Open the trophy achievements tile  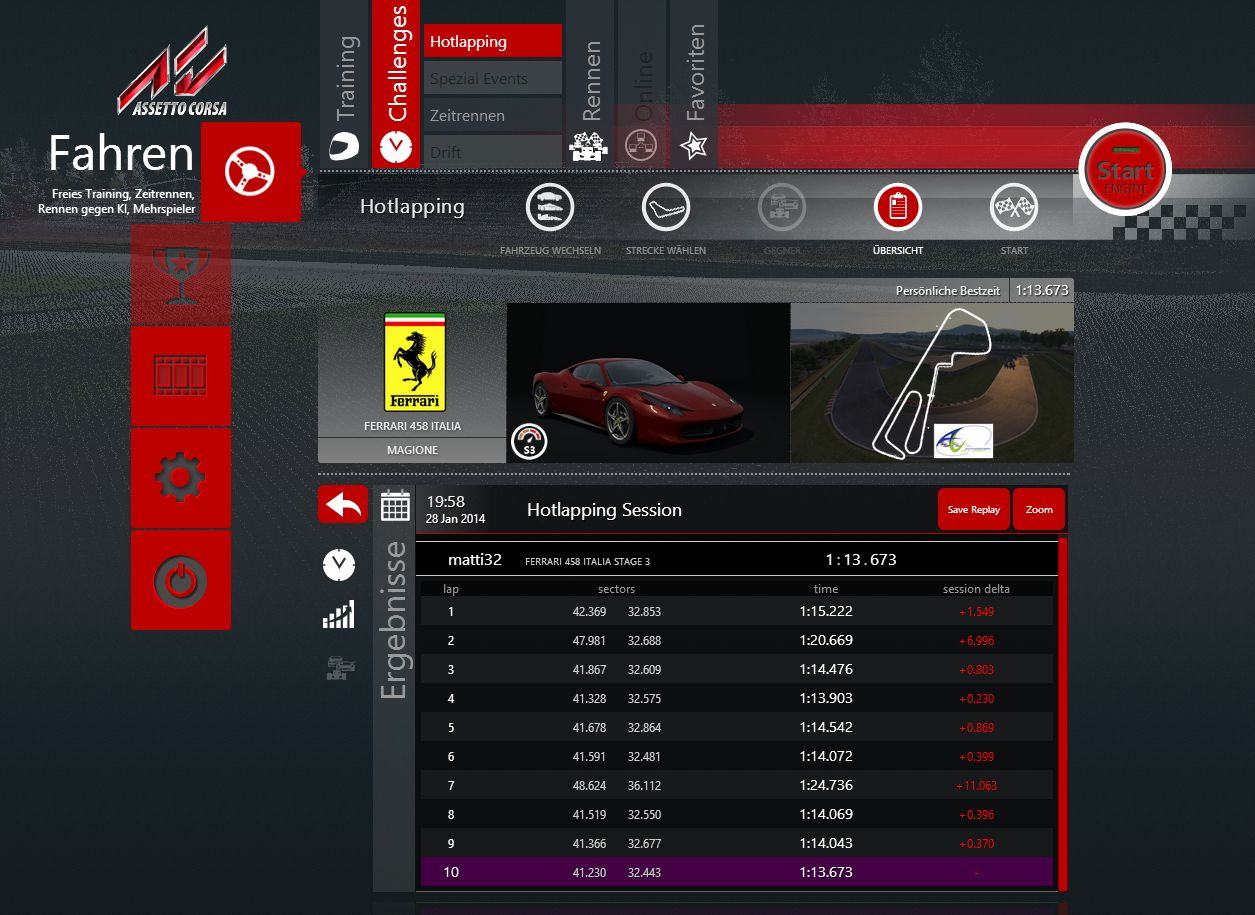click(181, 273)
